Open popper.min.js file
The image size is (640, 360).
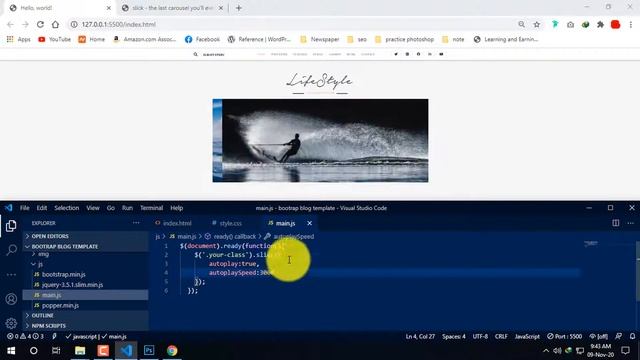[x=60, y=305]
